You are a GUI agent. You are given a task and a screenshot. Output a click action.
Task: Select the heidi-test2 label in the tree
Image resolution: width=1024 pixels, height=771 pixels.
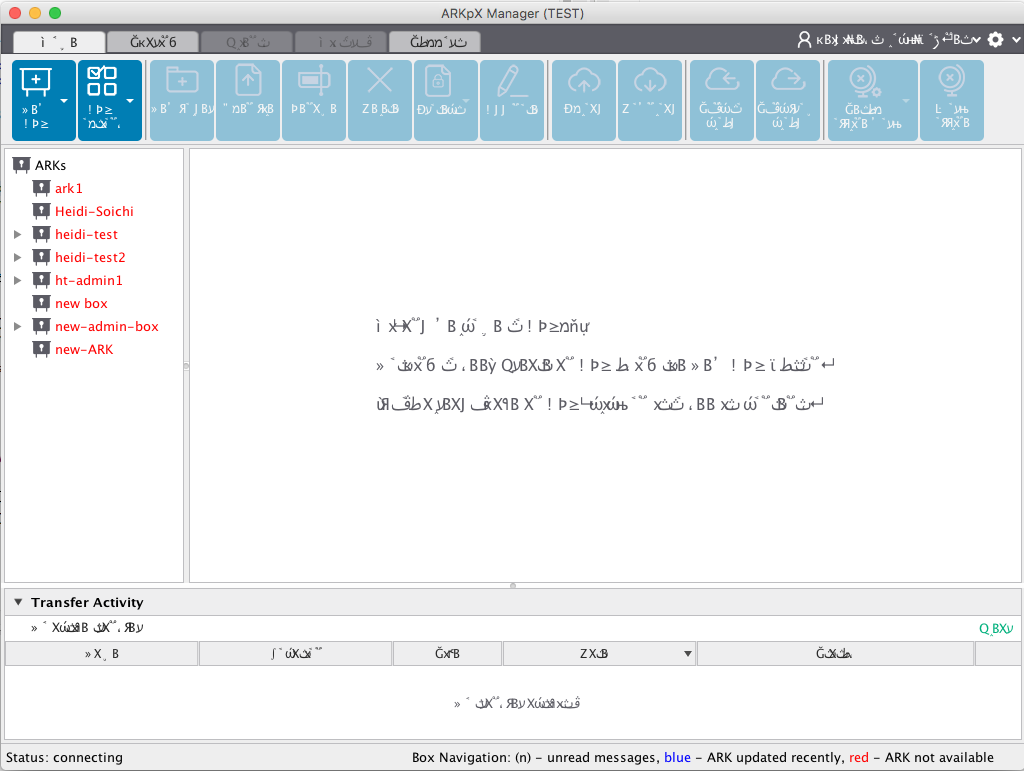tap(90, 257)
